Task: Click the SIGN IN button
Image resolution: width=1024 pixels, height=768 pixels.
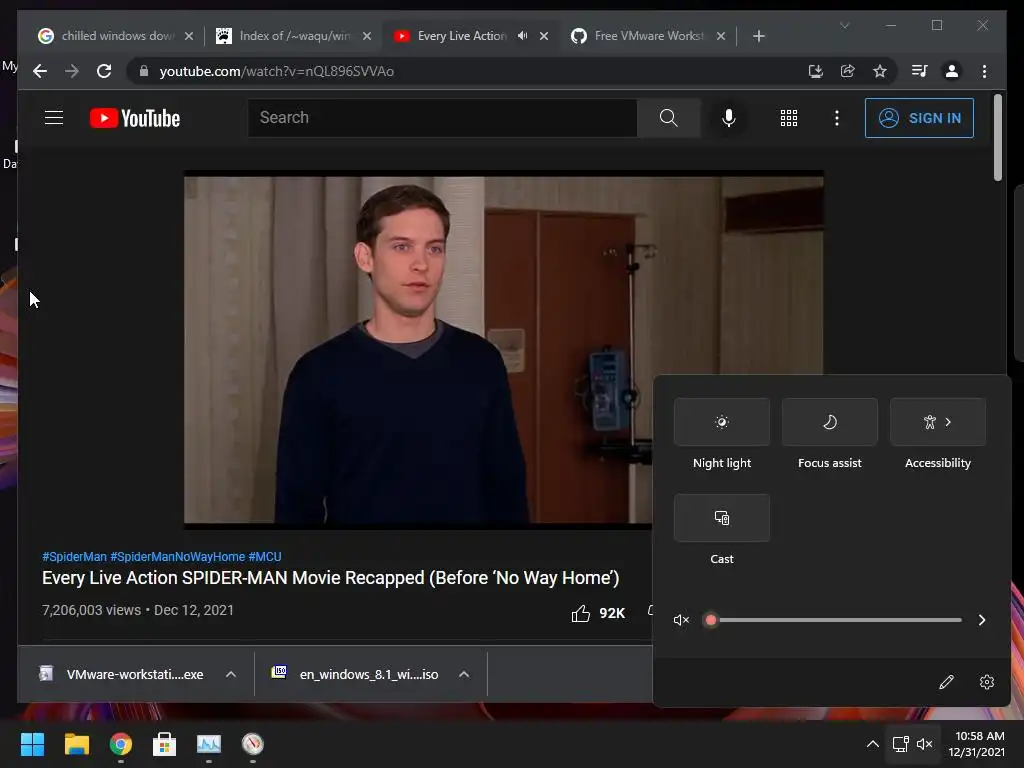Action: point(919,118)
